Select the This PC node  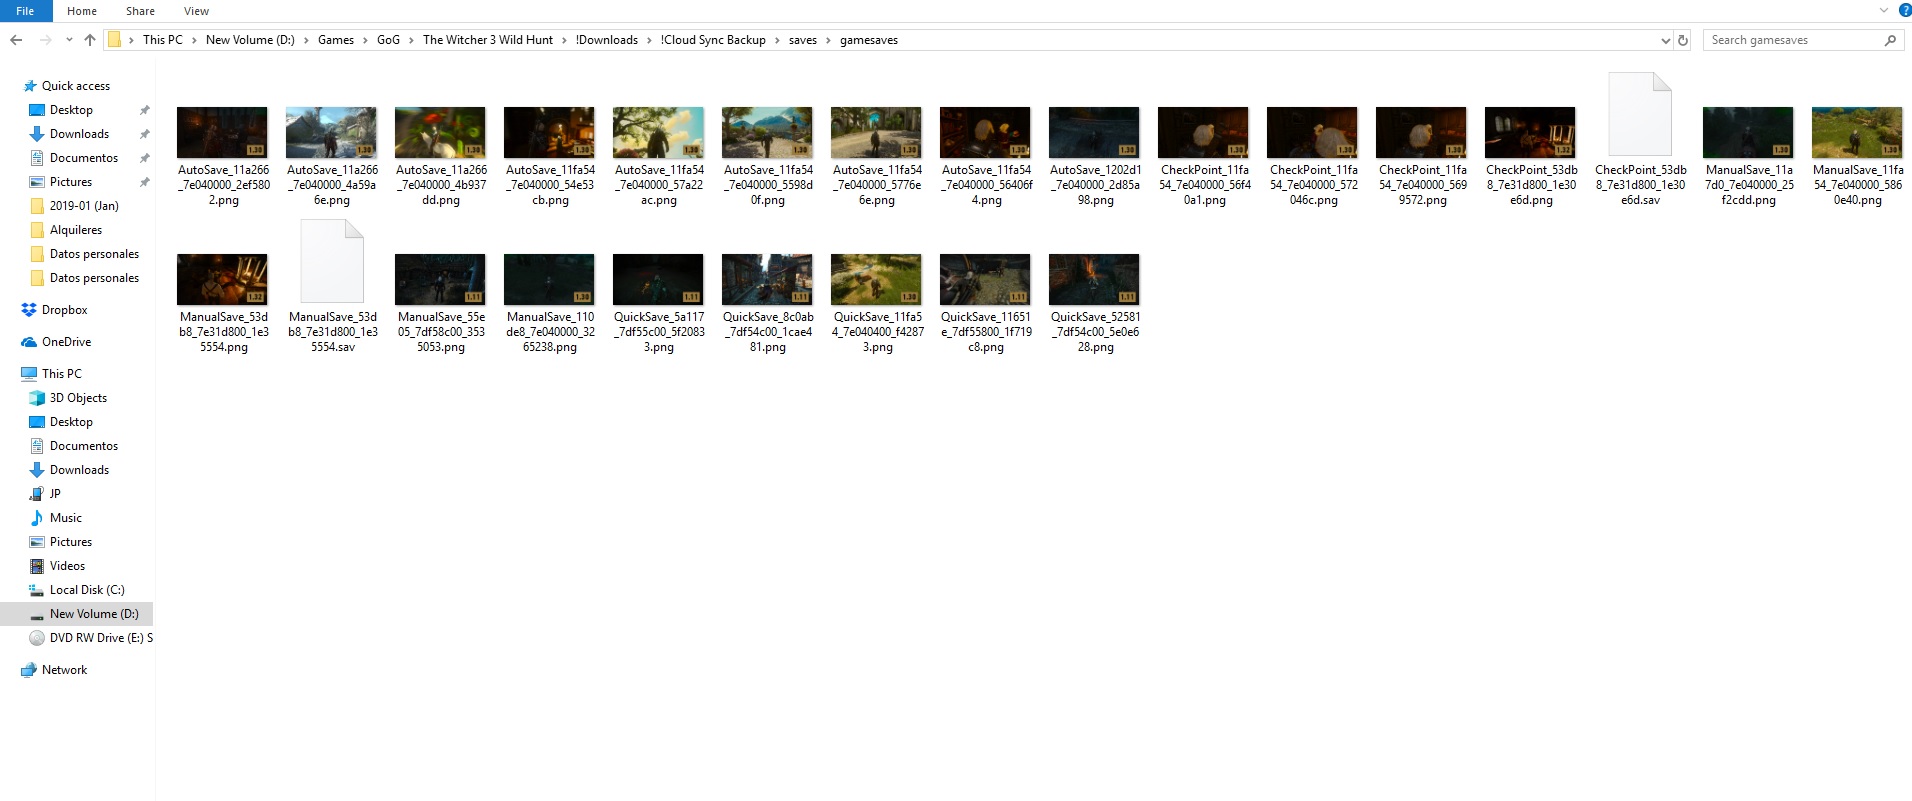tap(62, 374)
